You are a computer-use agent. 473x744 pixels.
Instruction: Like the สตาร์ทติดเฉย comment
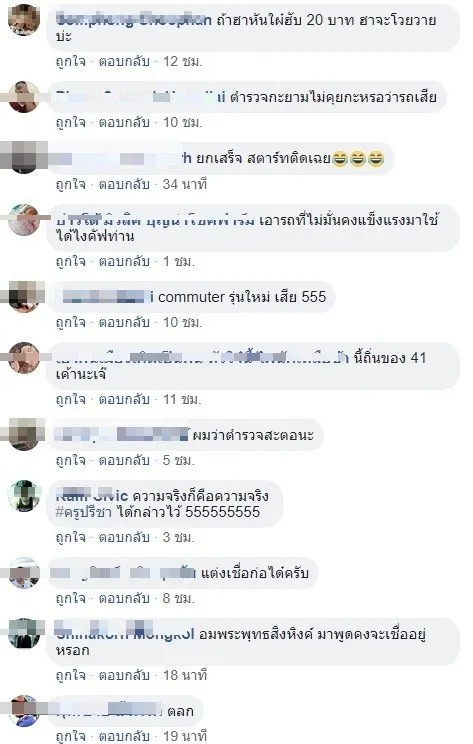[x=70, y=184]
